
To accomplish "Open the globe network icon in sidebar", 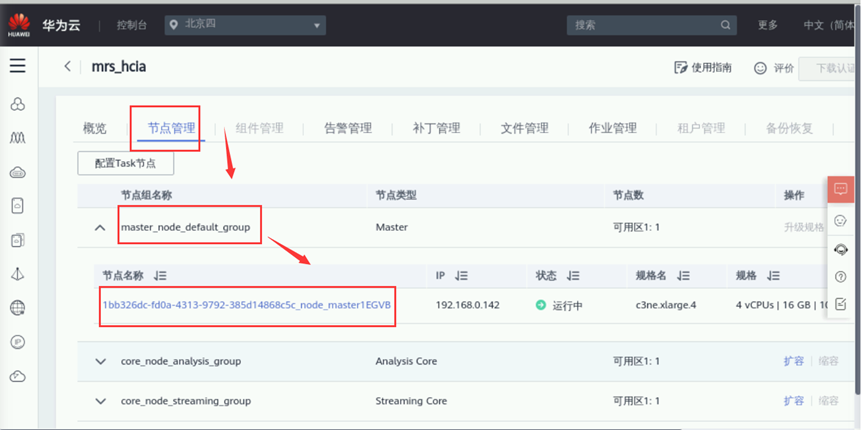I will (18, 307).
